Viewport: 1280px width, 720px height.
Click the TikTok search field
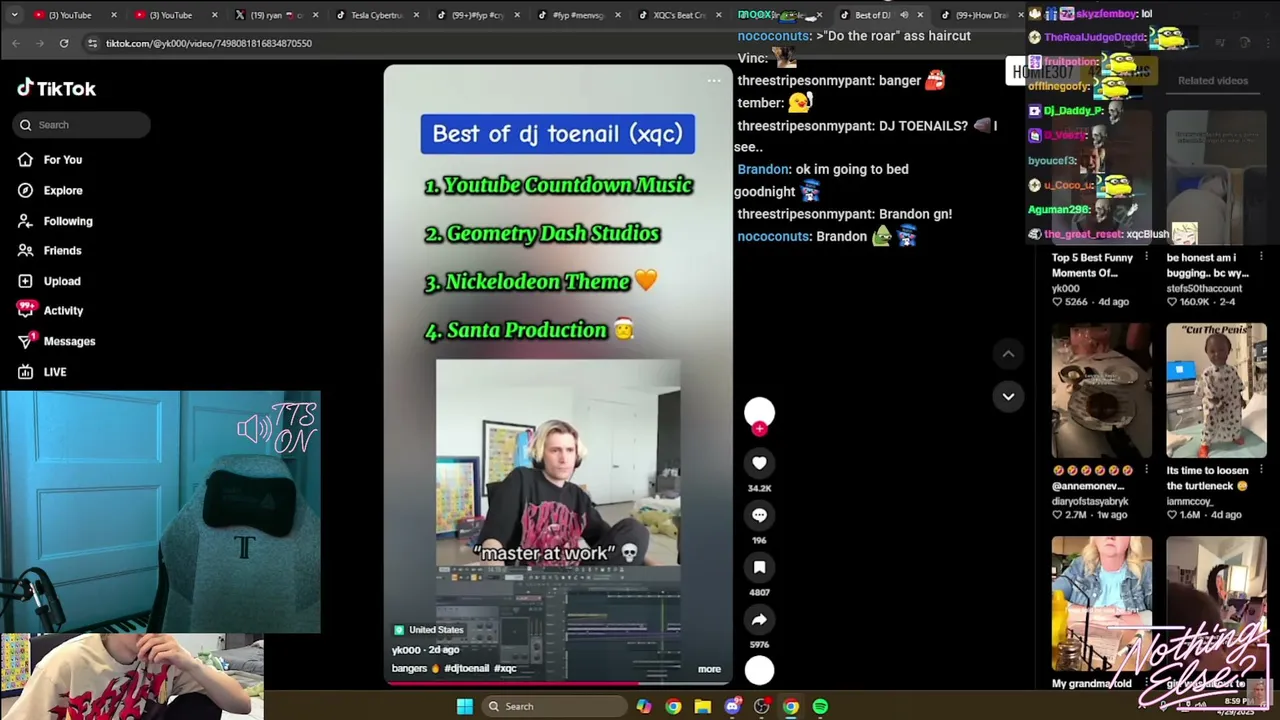[83, 125]
